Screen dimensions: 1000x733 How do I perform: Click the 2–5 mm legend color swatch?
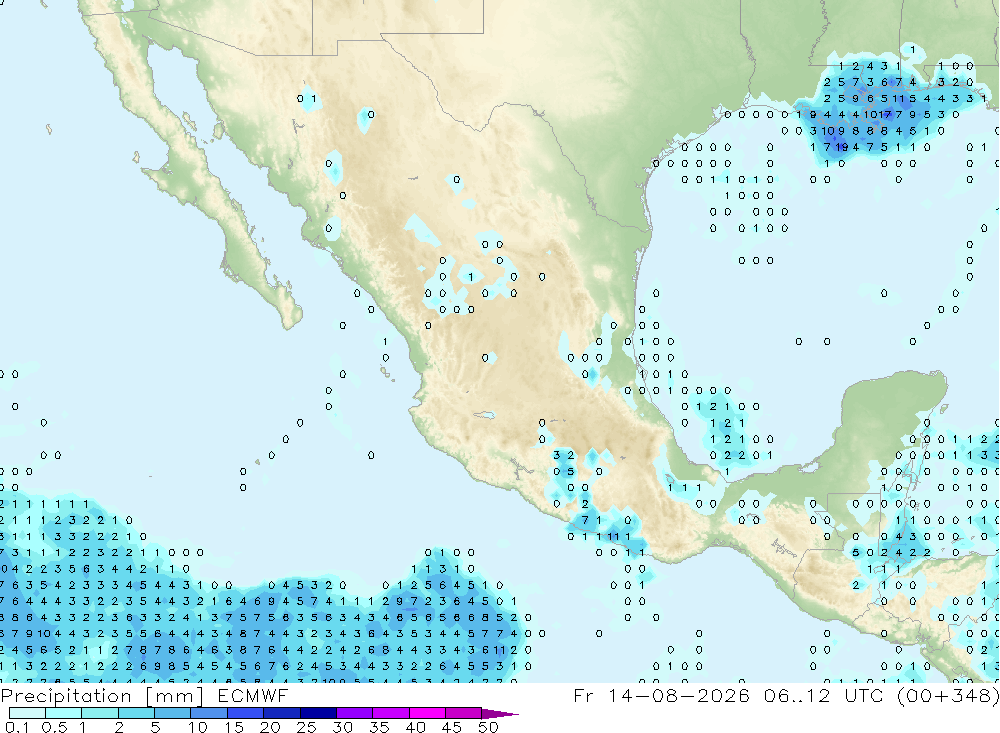coord(136,713)
